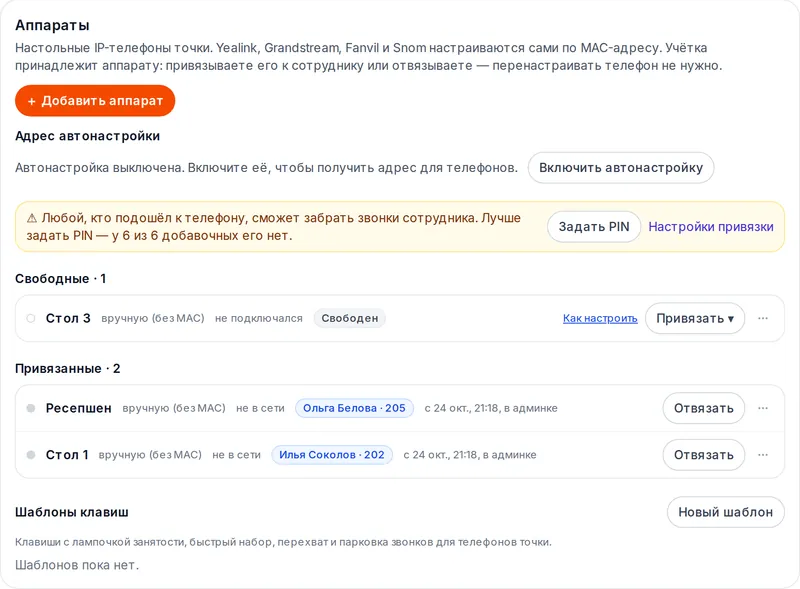
Task: Open the three-dots menu for Ресепшен
Action: point(763,408)
